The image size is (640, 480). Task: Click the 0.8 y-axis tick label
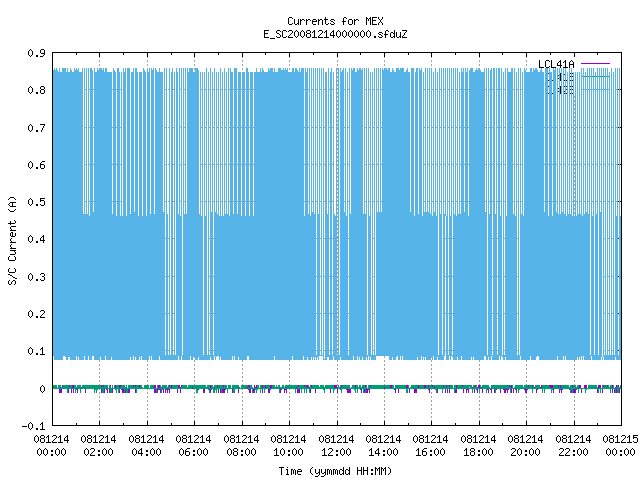tap(36, 90)
